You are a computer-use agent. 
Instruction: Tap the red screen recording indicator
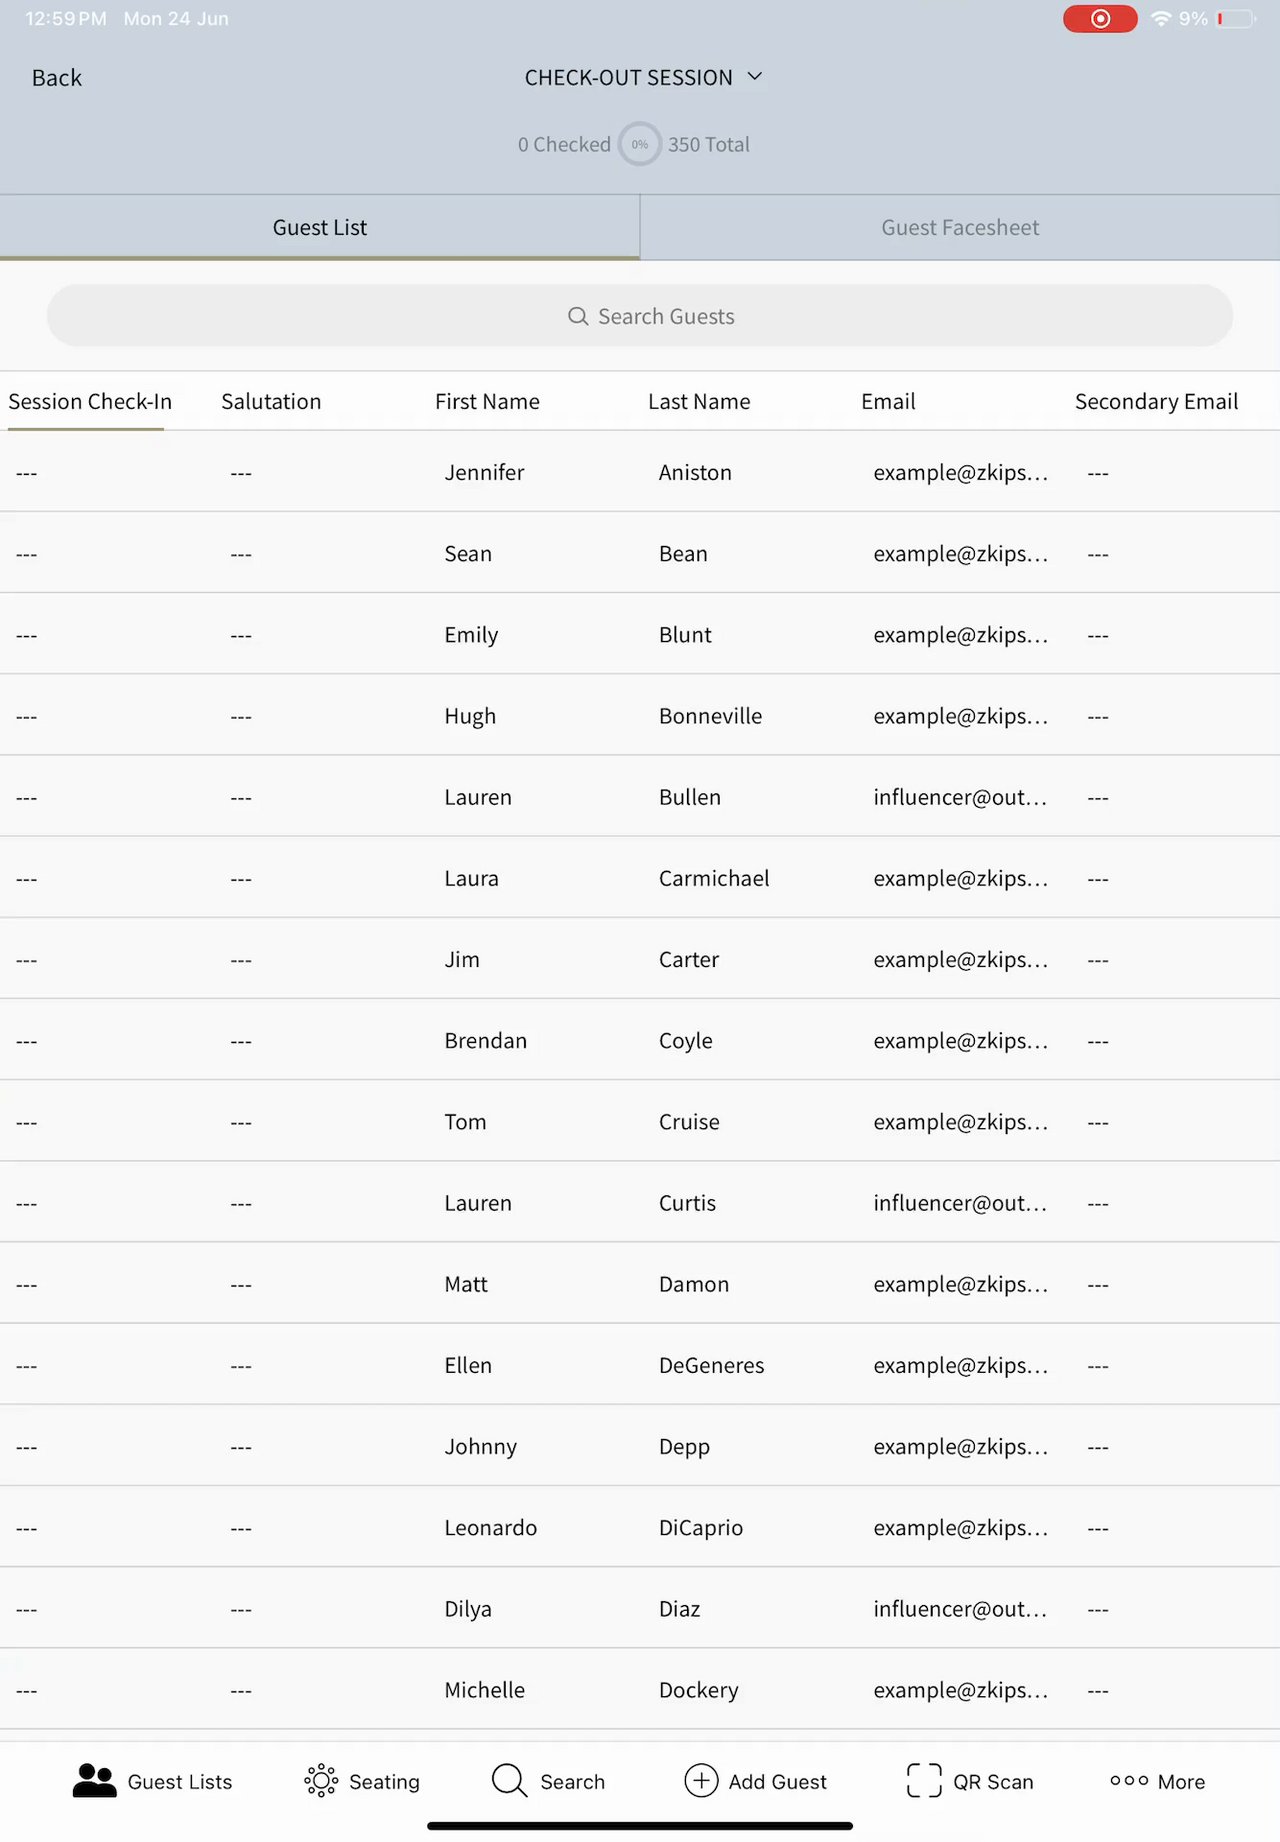click(x=1100, y=19)
